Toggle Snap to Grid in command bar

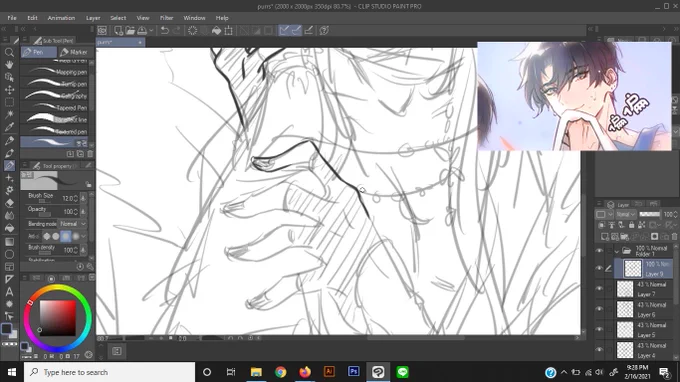pos(309,30)
